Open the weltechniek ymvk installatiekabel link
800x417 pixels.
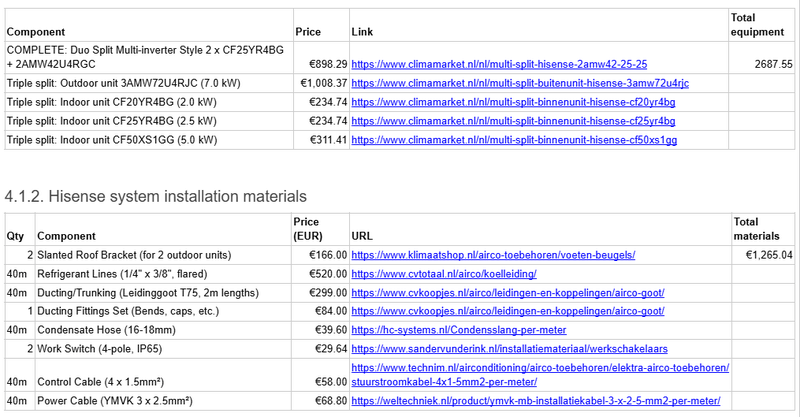535,401
